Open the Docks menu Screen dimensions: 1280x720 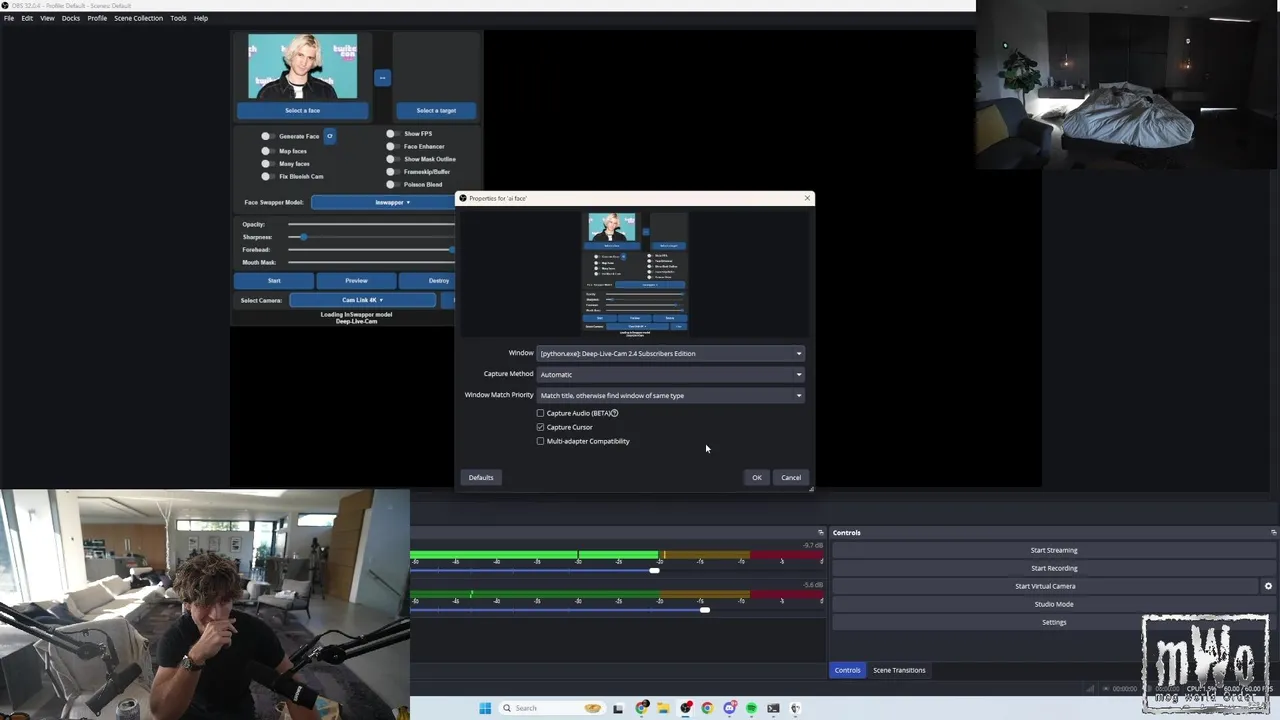[x=71, y=18]
